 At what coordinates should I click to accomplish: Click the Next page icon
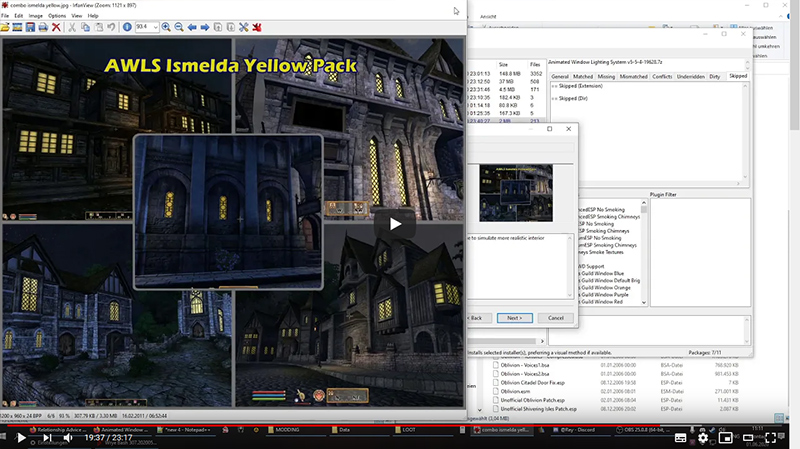pos(231,27)
